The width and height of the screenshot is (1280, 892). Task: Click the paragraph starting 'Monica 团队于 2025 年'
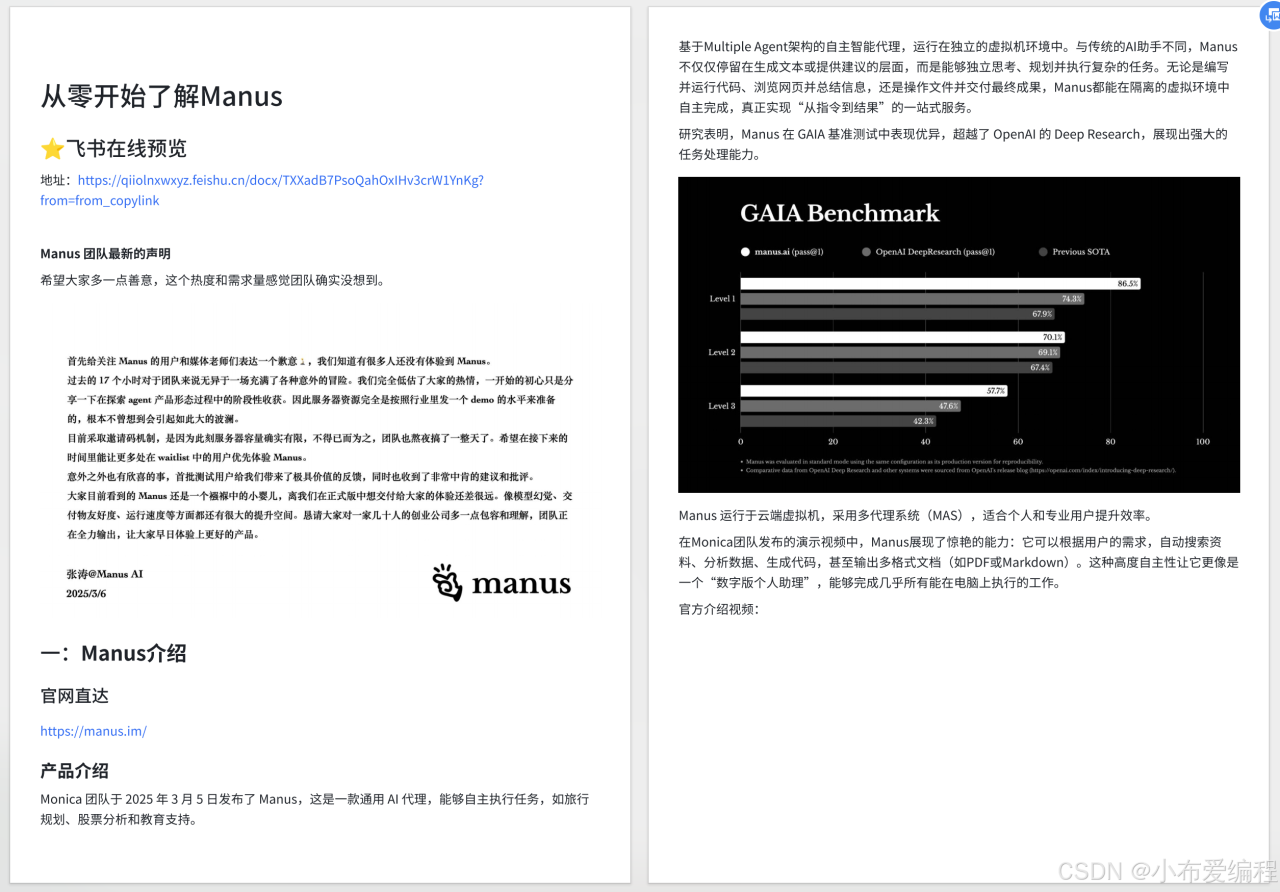point(315,809)
